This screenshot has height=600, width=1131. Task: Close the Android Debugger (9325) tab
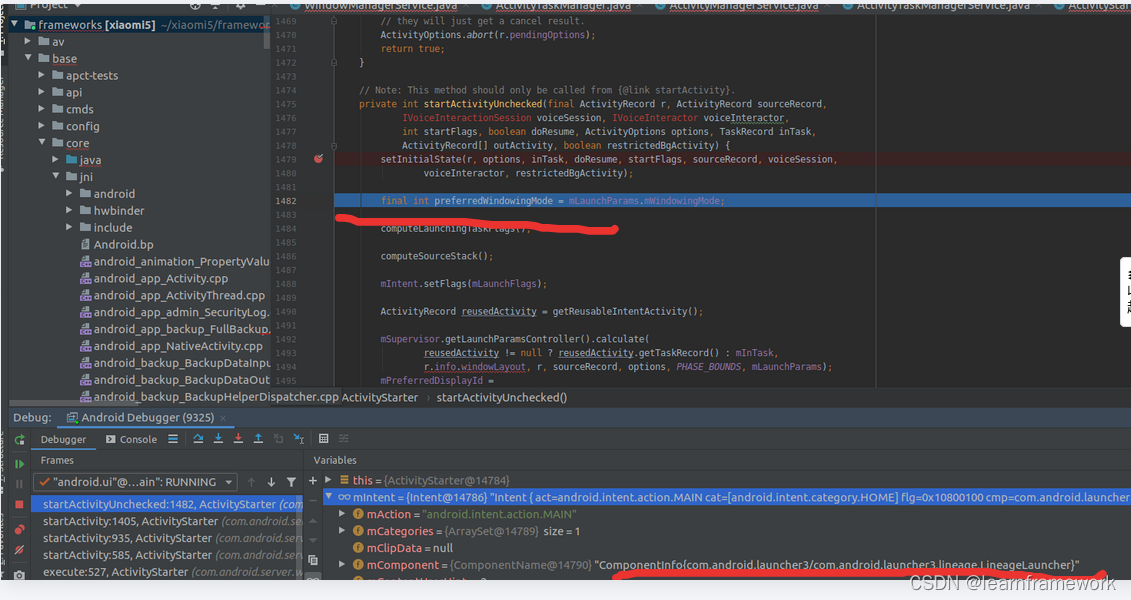(x=224, y=418)
